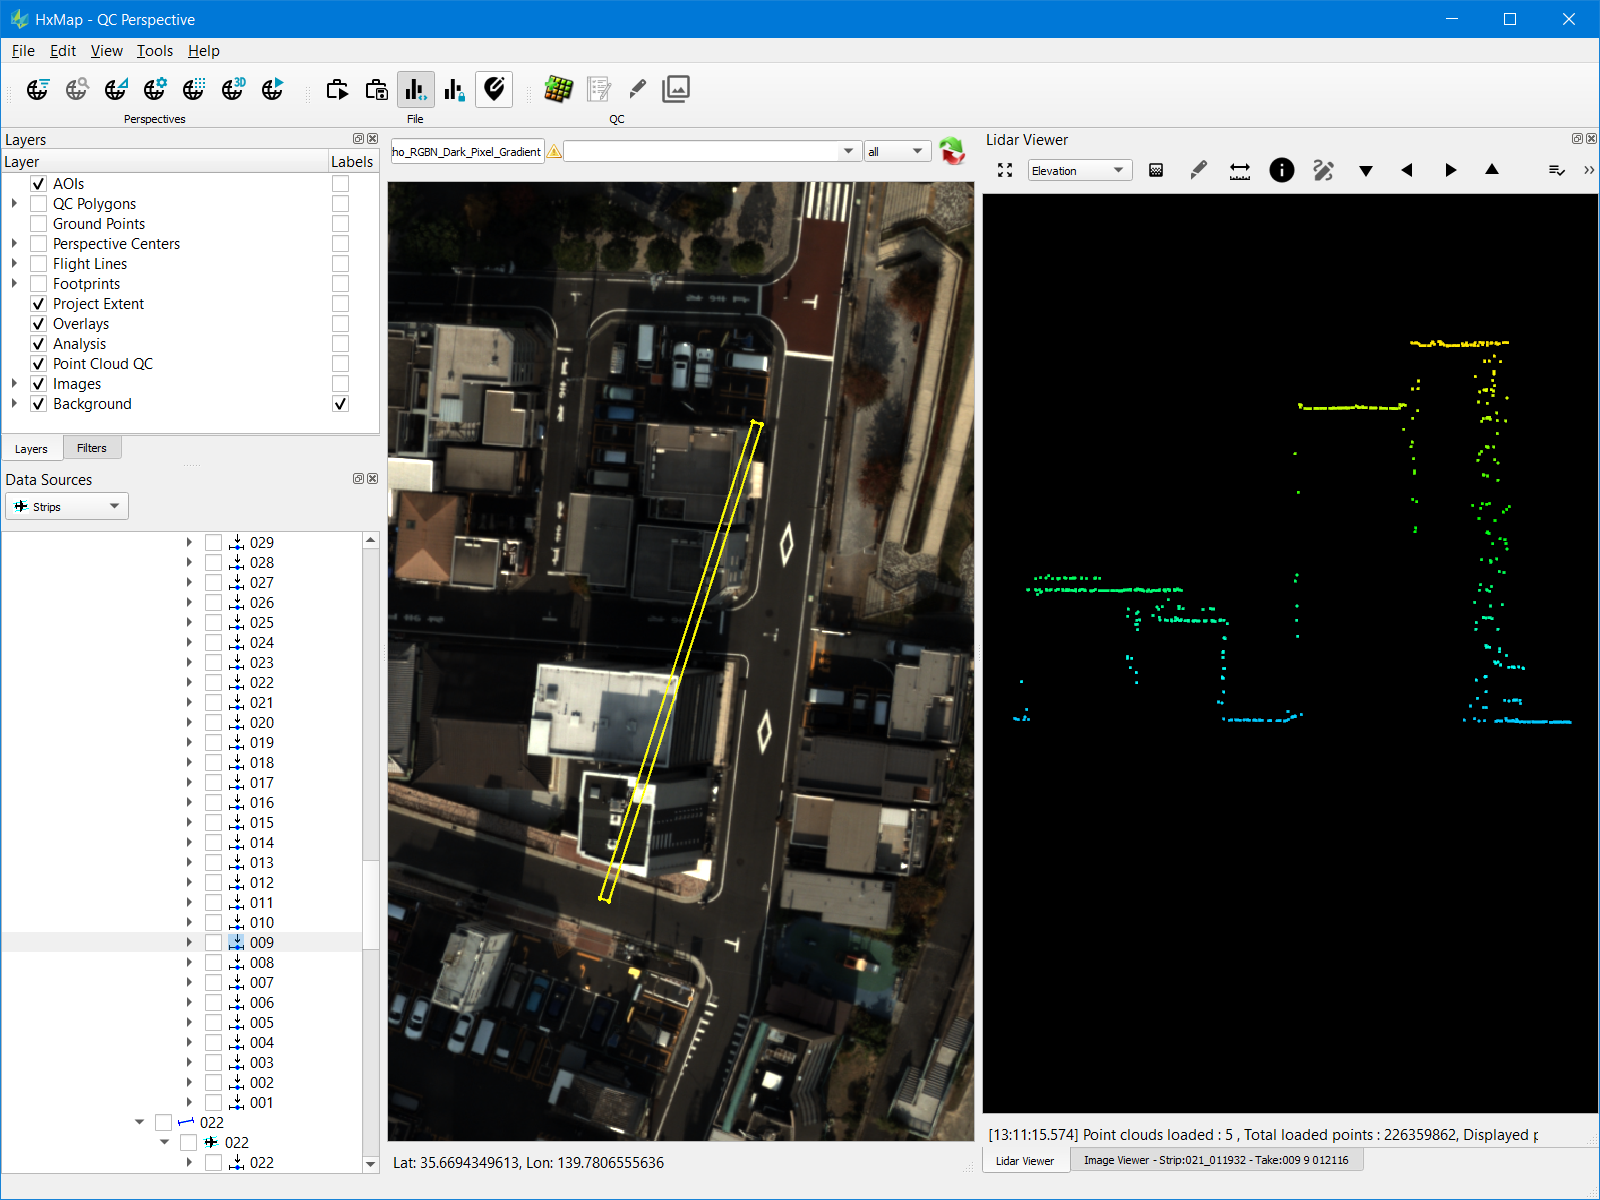
Task: Click the fit-to-view icon in Lidar Viewer
Action: [1005, 171]
